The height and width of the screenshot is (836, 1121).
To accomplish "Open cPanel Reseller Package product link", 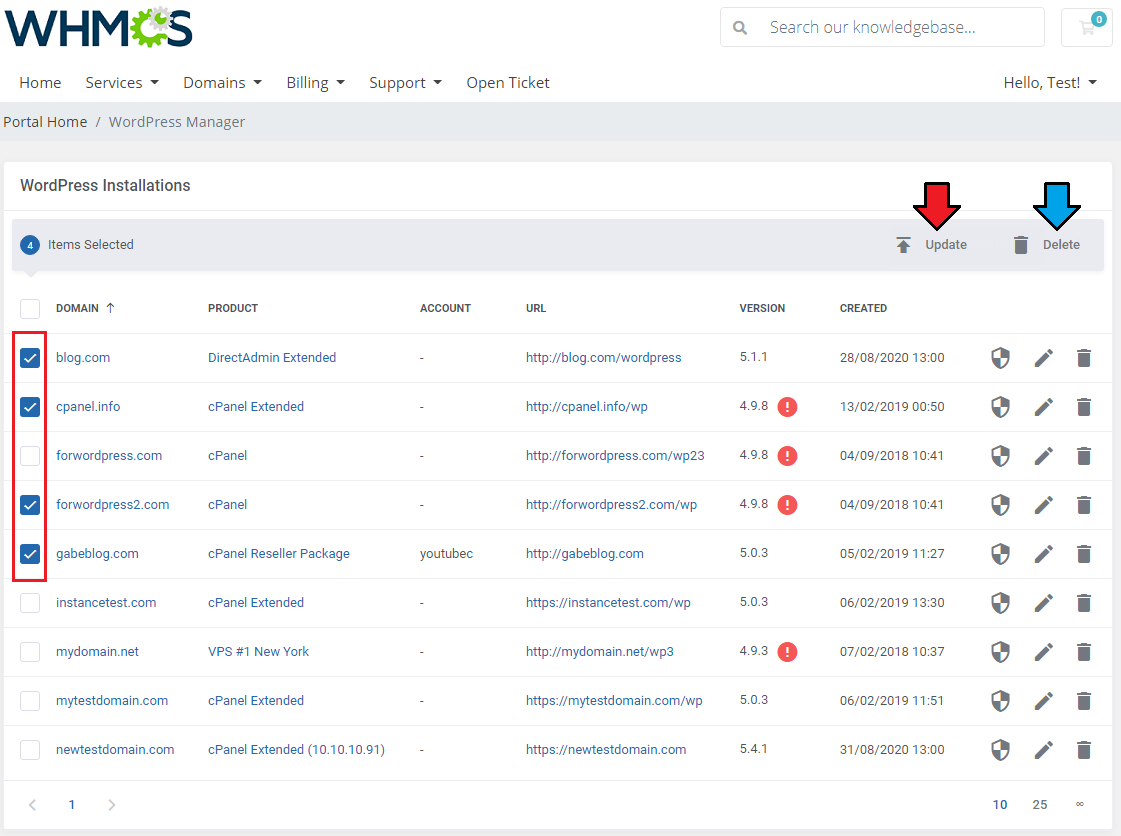I will point(279,554).
